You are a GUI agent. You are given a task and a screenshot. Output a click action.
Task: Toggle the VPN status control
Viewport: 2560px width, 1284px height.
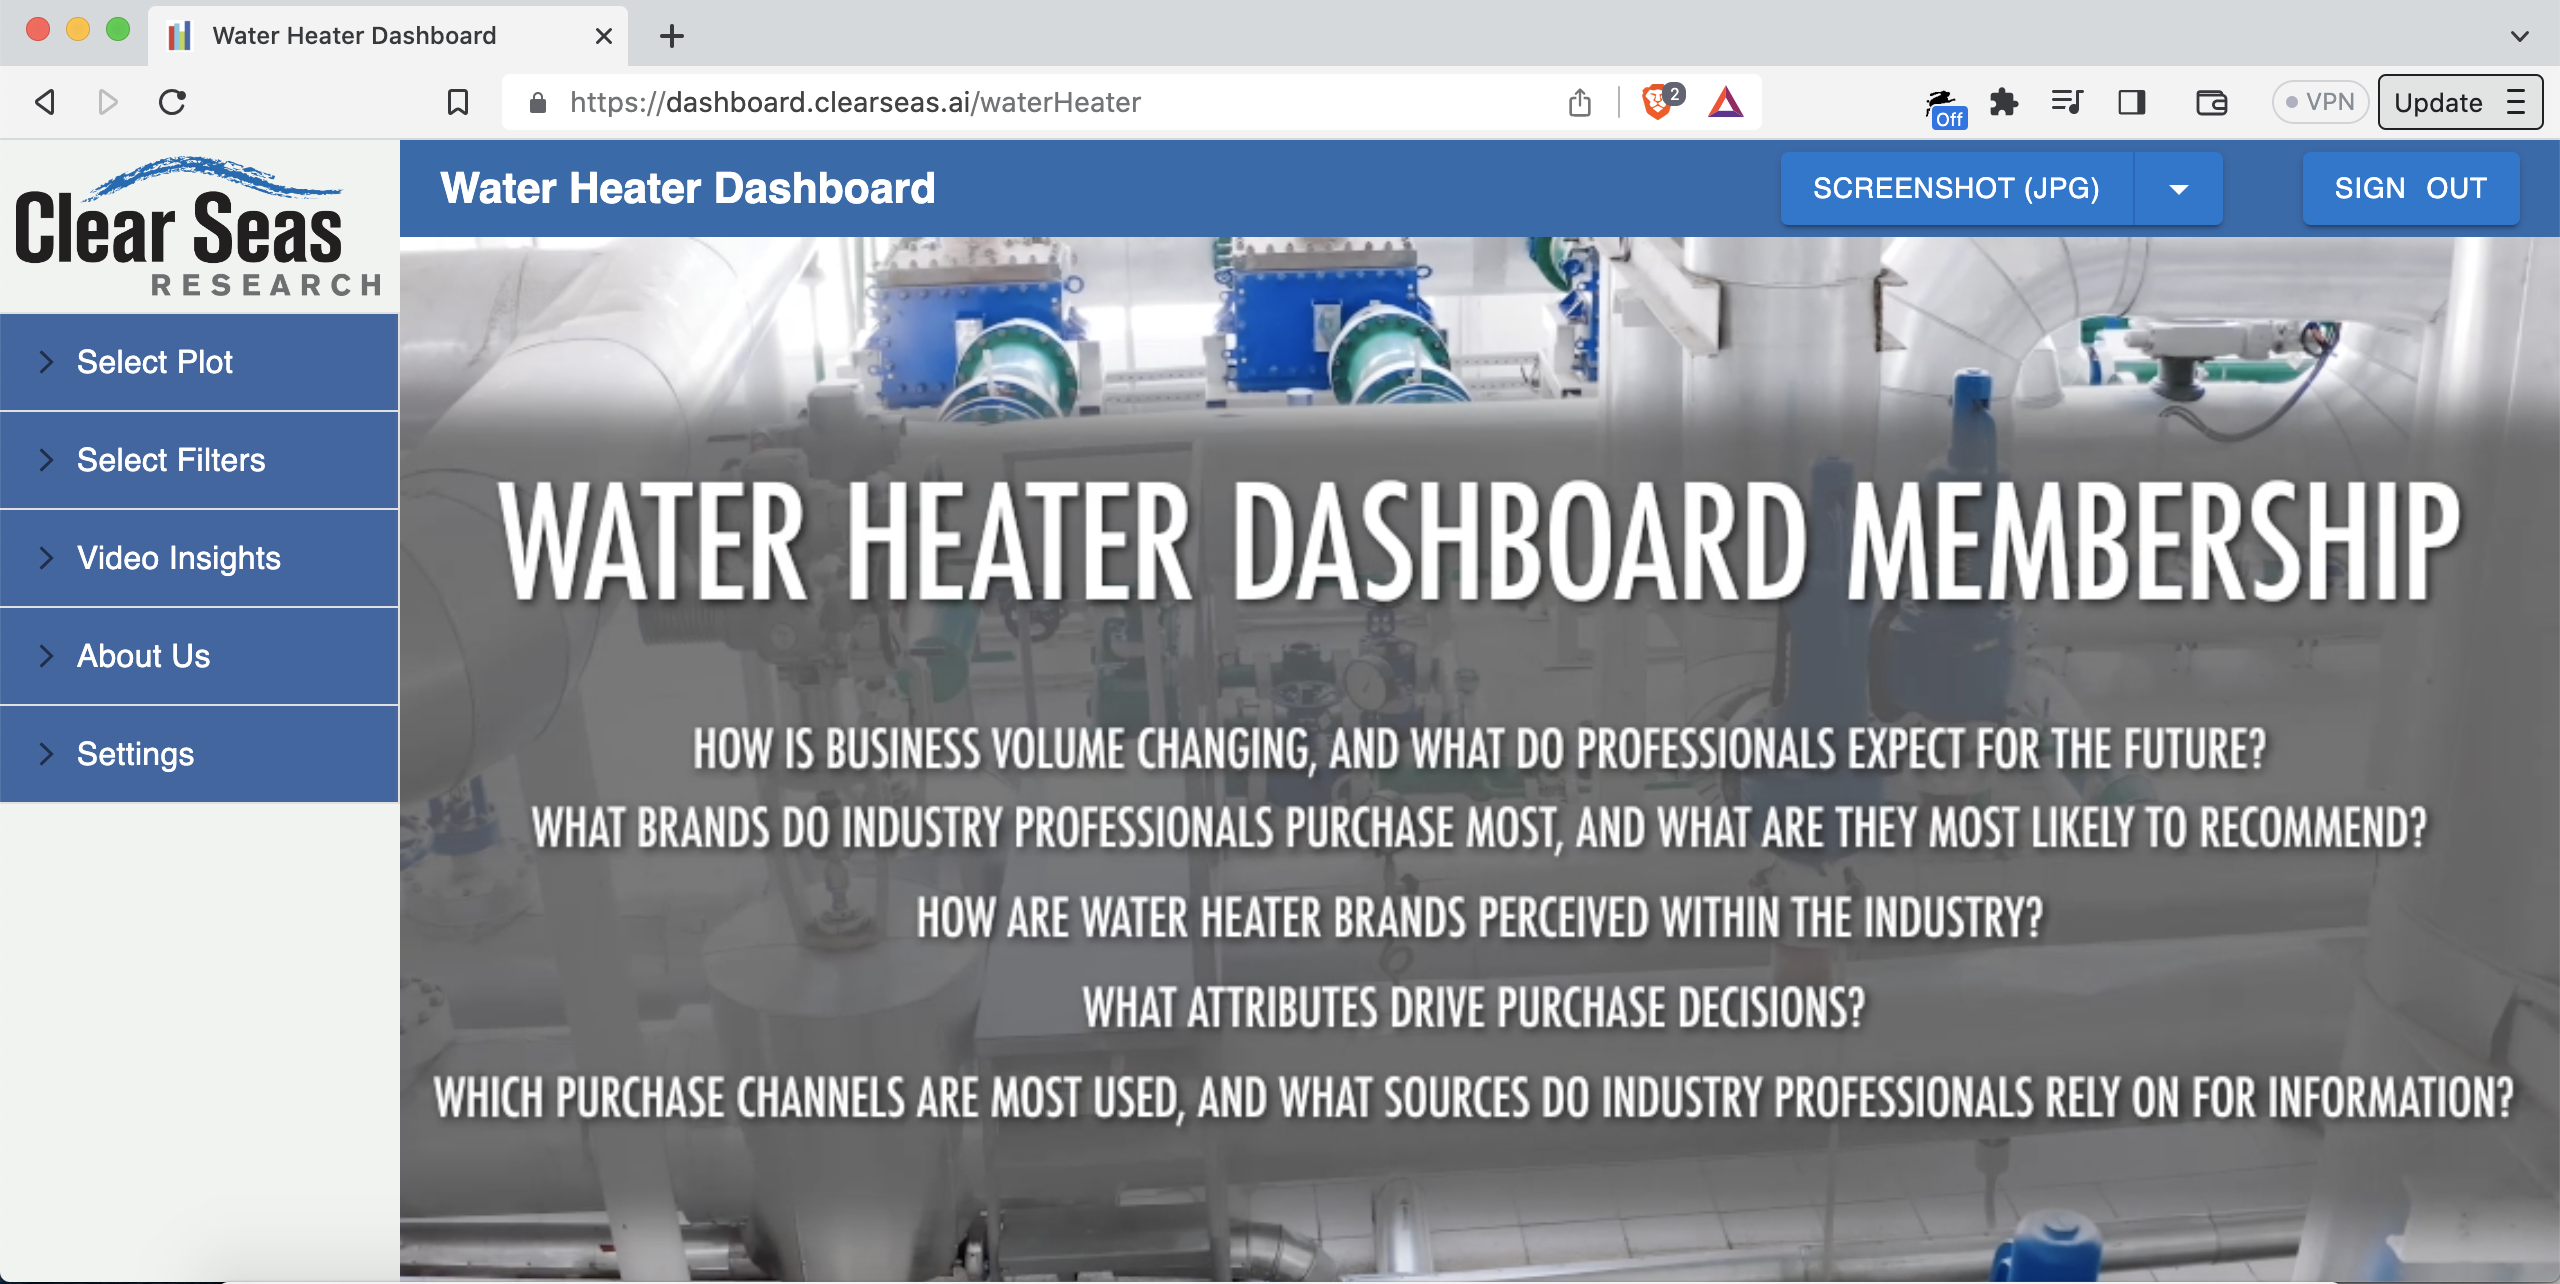[2320, 101]
